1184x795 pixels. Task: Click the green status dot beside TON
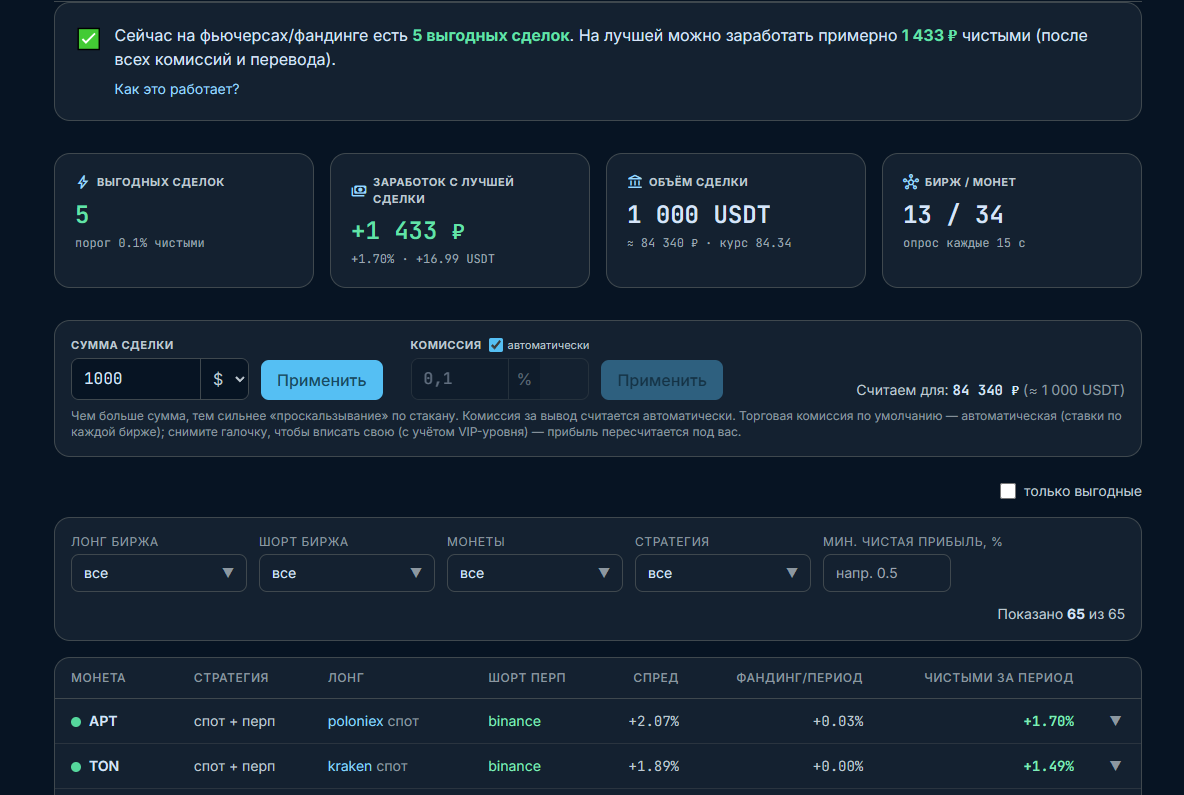(x=76, y=767)
